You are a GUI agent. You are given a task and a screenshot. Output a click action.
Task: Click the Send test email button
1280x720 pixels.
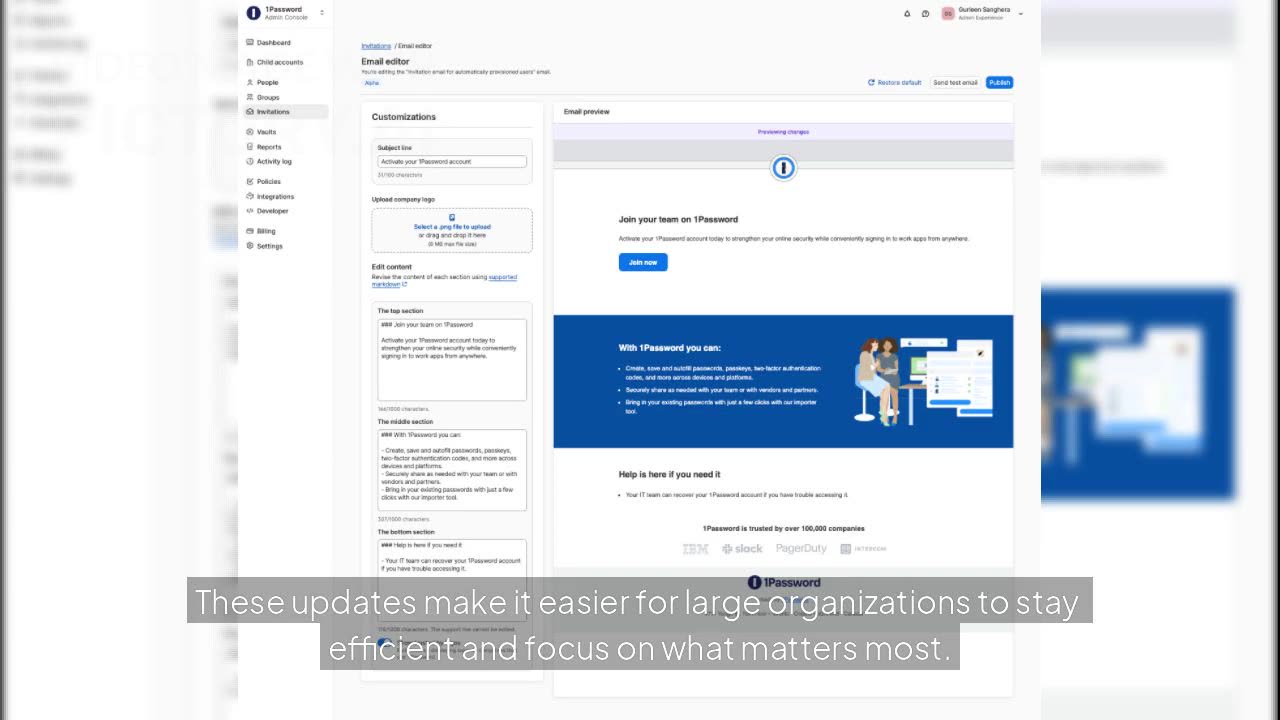955,82
